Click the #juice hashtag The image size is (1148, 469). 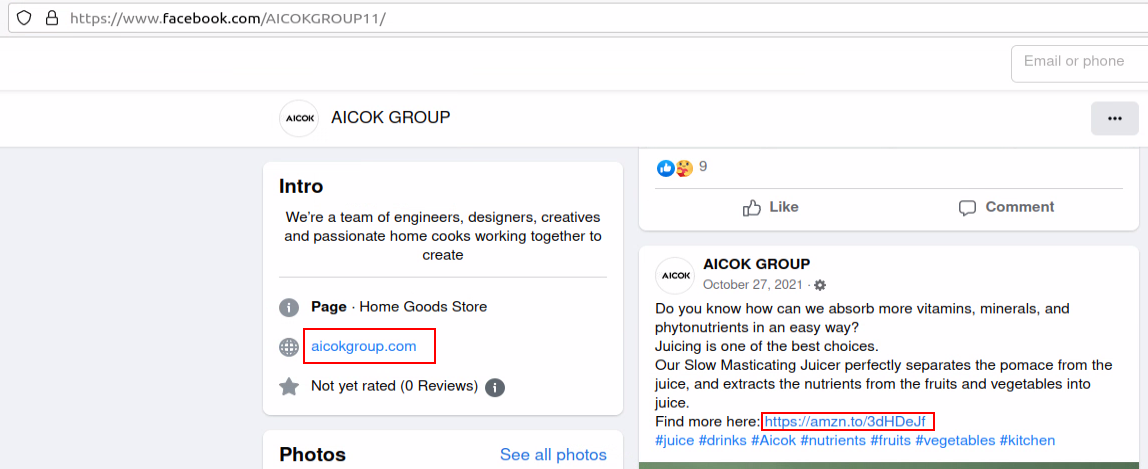(x=675, y=440)
